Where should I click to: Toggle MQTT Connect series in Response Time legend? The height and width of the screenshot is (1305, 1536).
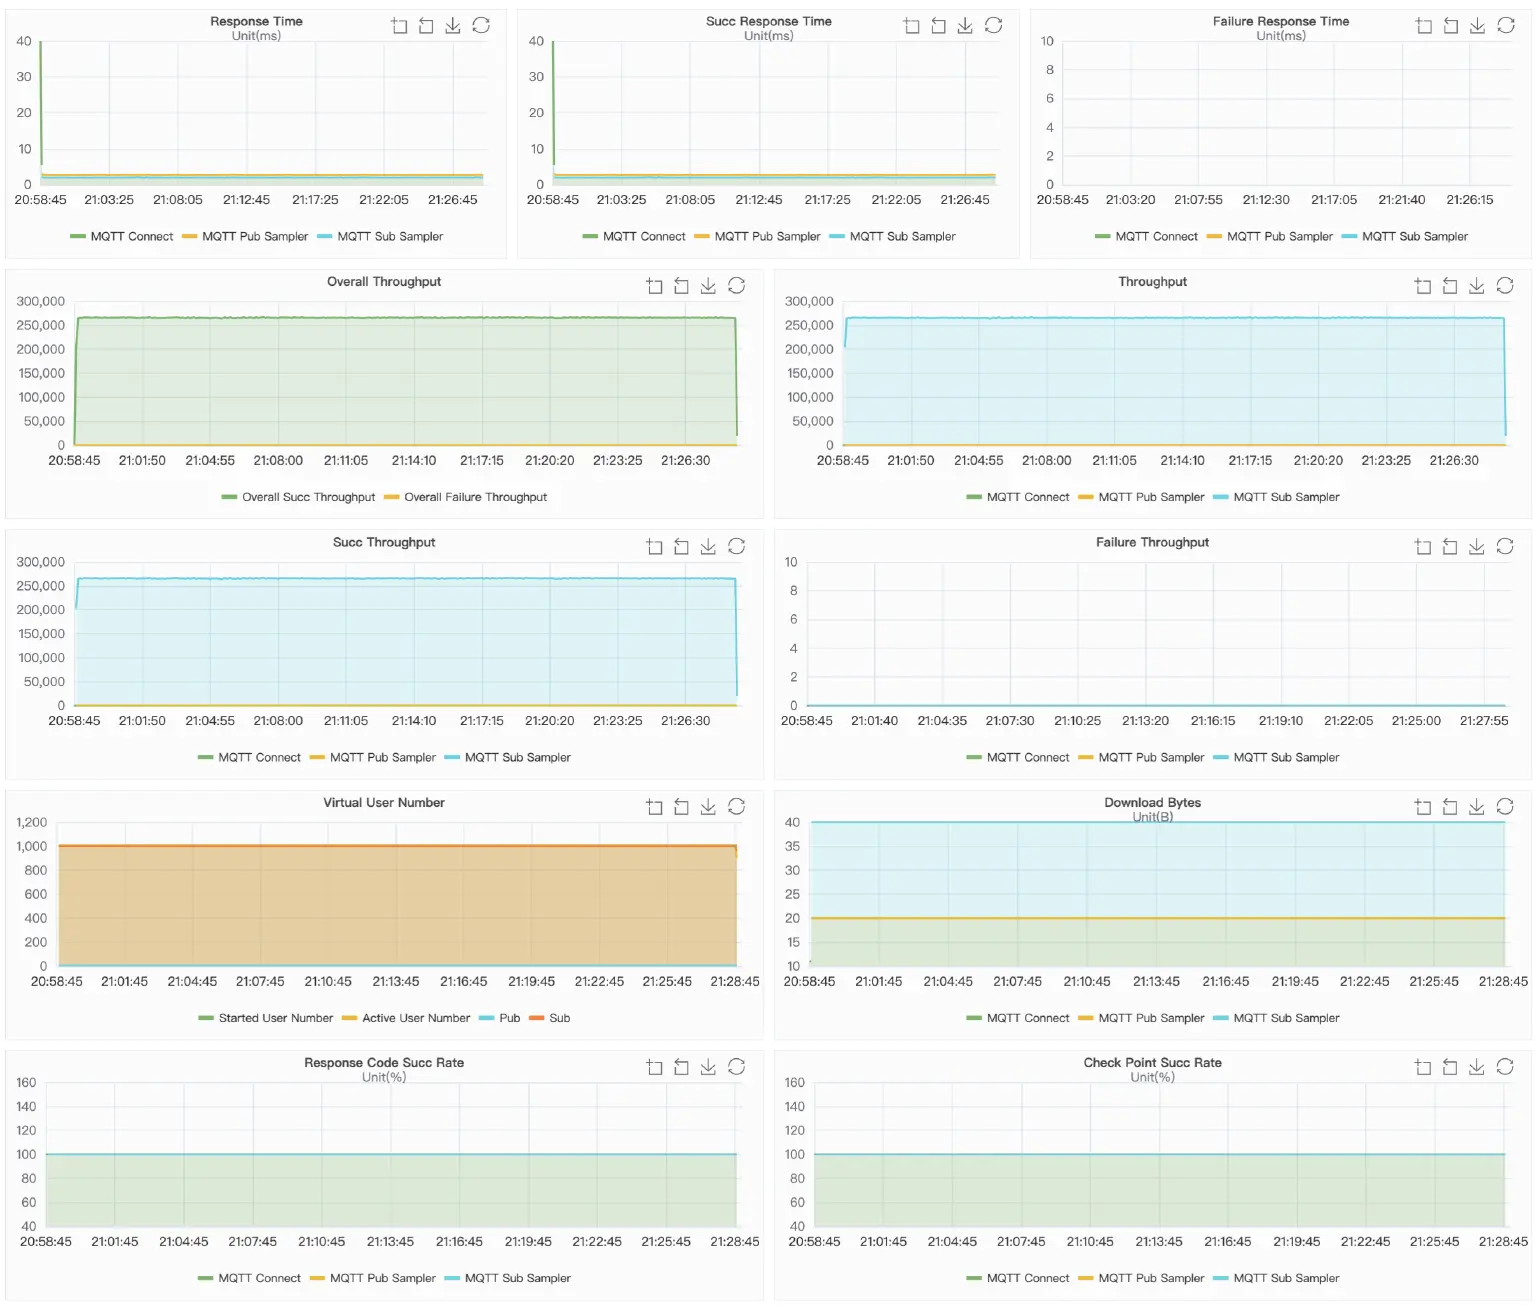tap(131, 237)
